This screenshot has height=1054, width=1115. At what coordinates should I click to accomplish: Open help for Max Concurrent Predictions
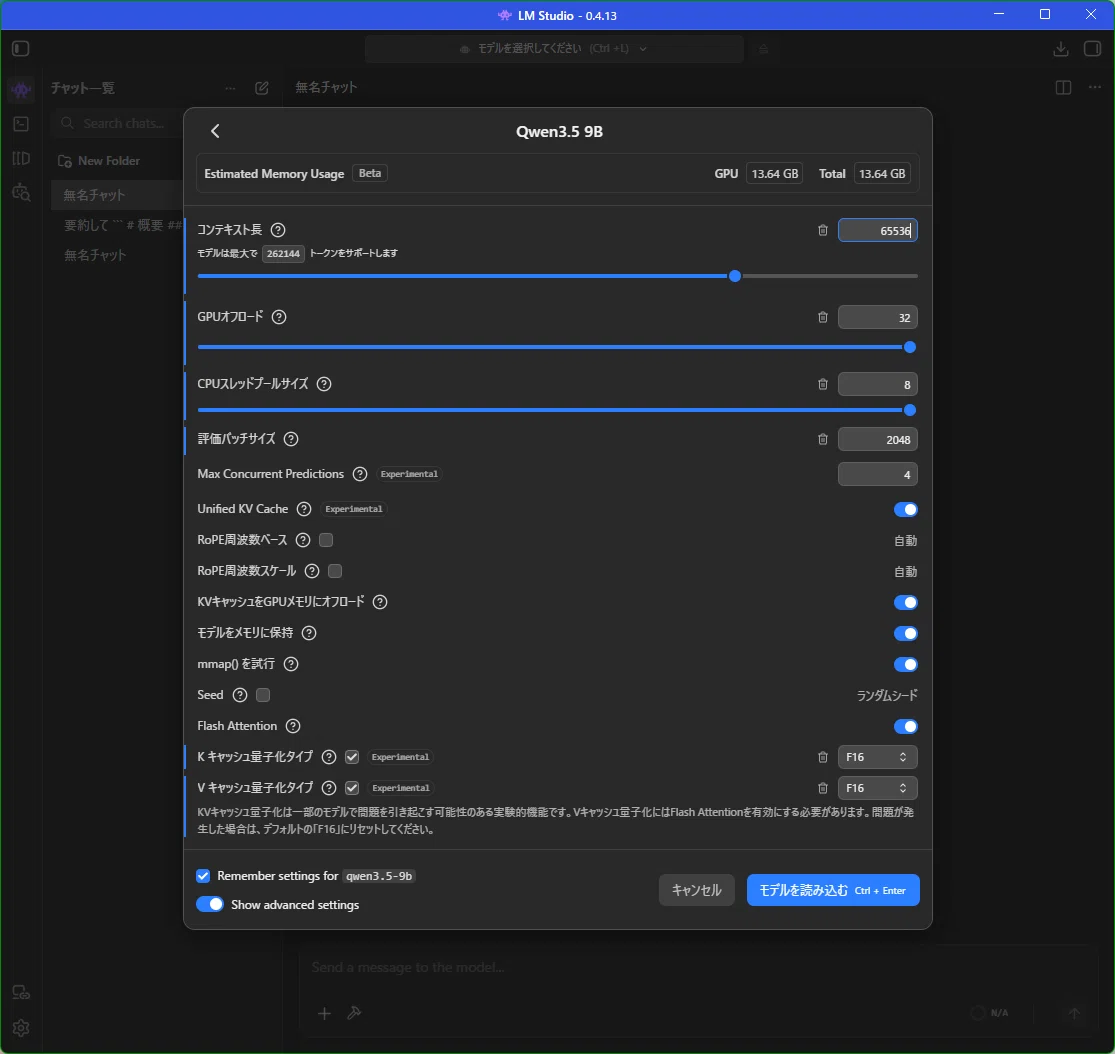[360, 474]
